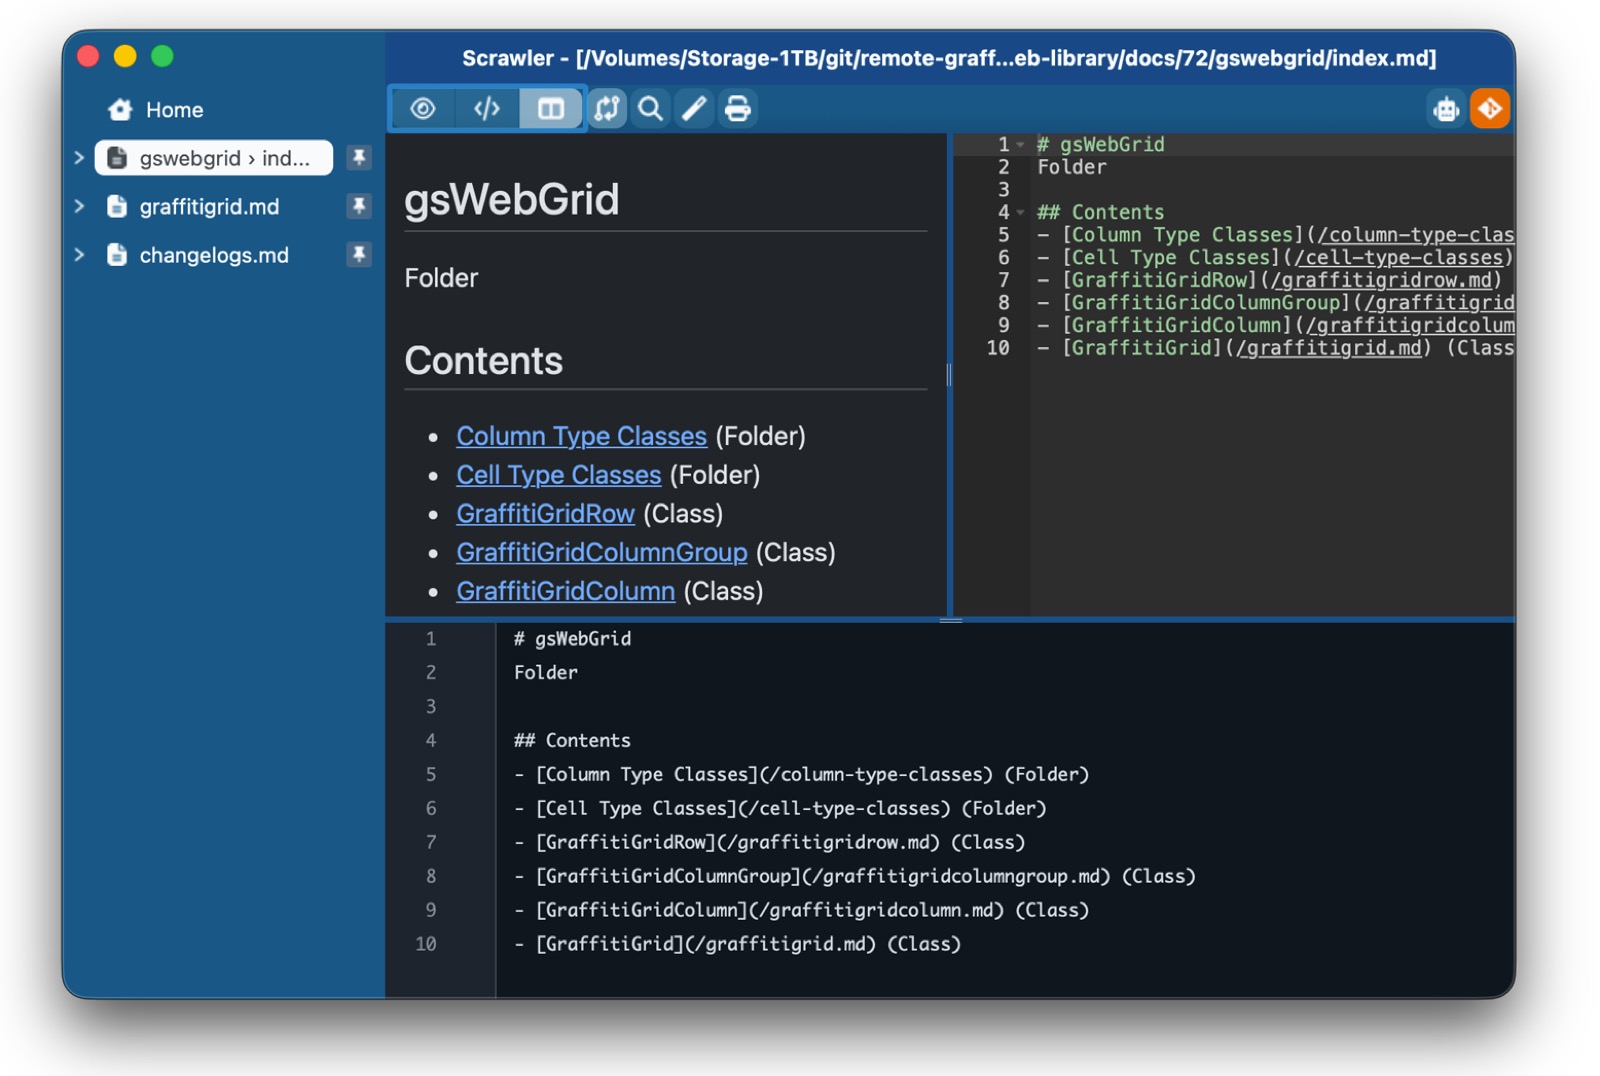The image size is (1600, 1076).
Task: Click the orange git icon
Action: coord(1490,108)
